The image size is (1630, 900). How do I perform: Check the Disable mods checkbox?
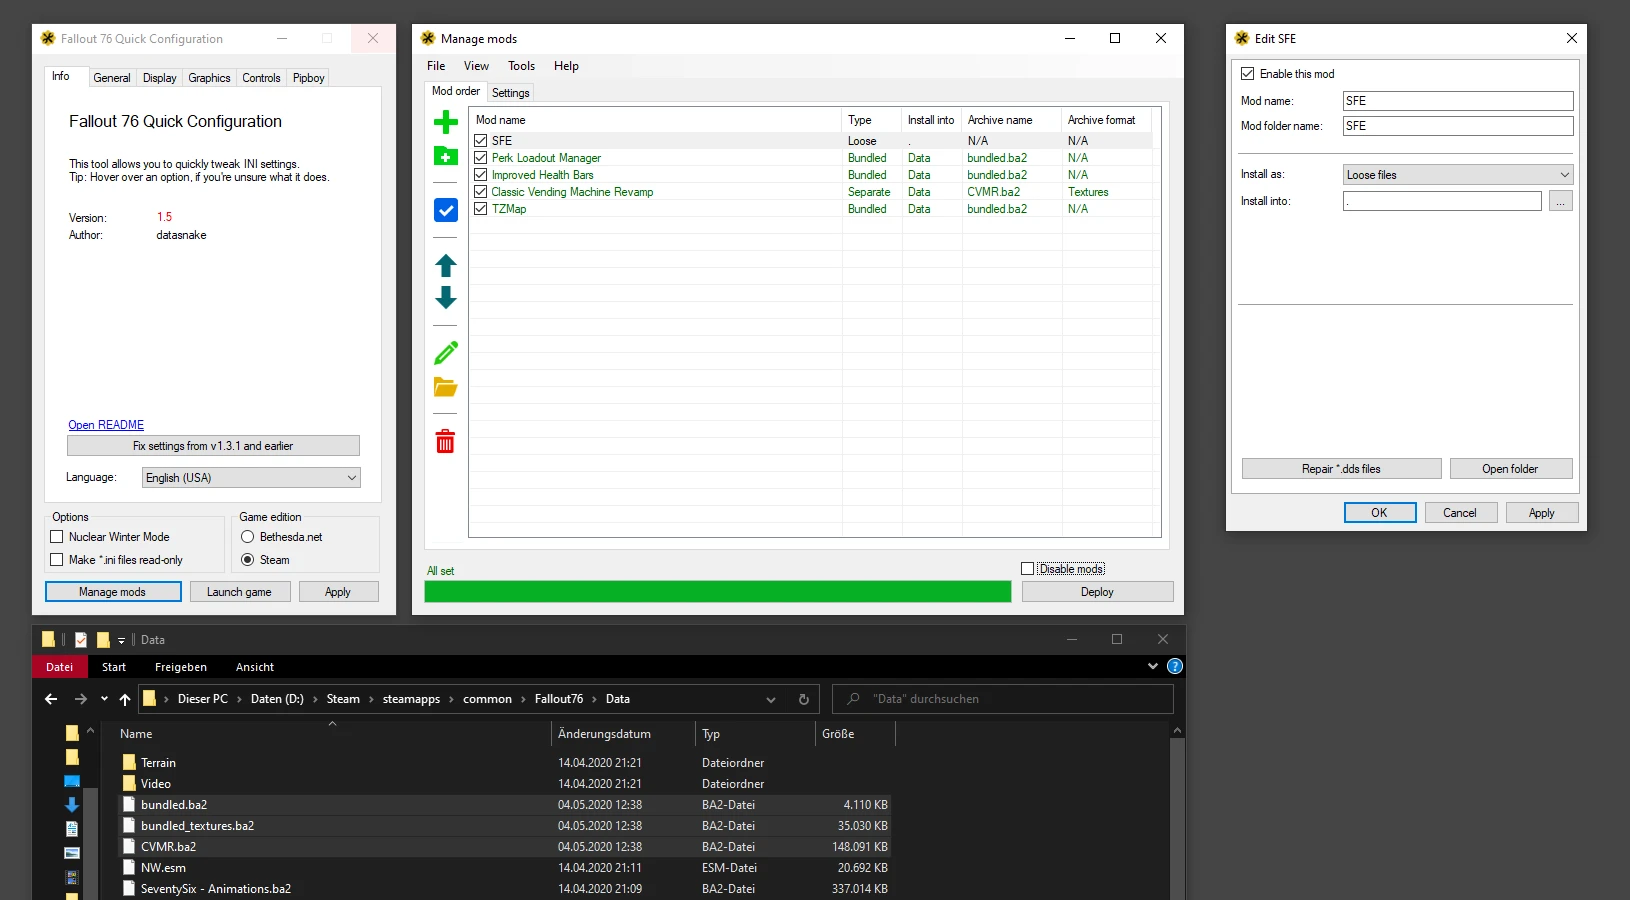coord(1027,569)
